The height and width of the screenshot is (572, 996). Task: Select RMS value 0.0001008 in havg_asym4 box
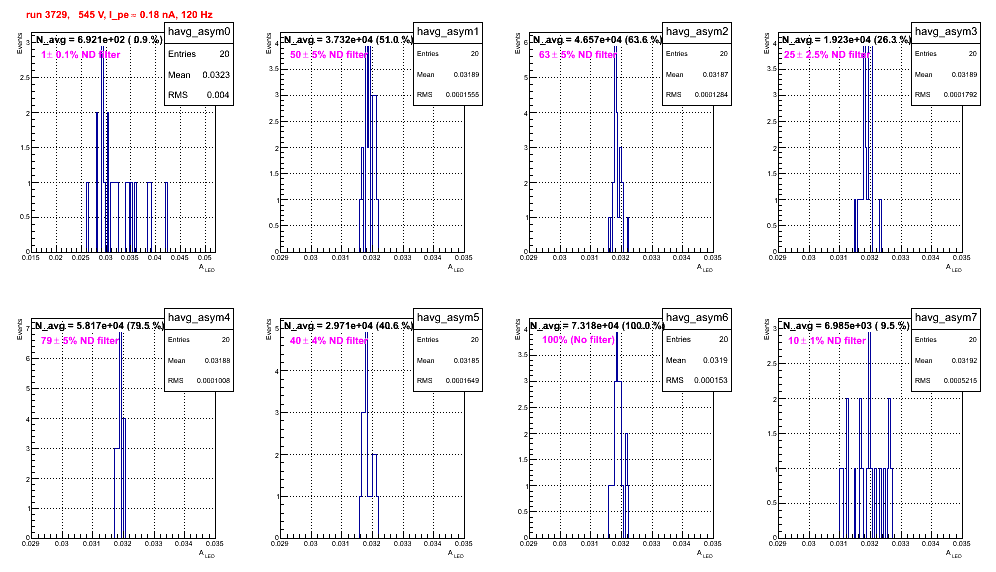pos(213,381)
